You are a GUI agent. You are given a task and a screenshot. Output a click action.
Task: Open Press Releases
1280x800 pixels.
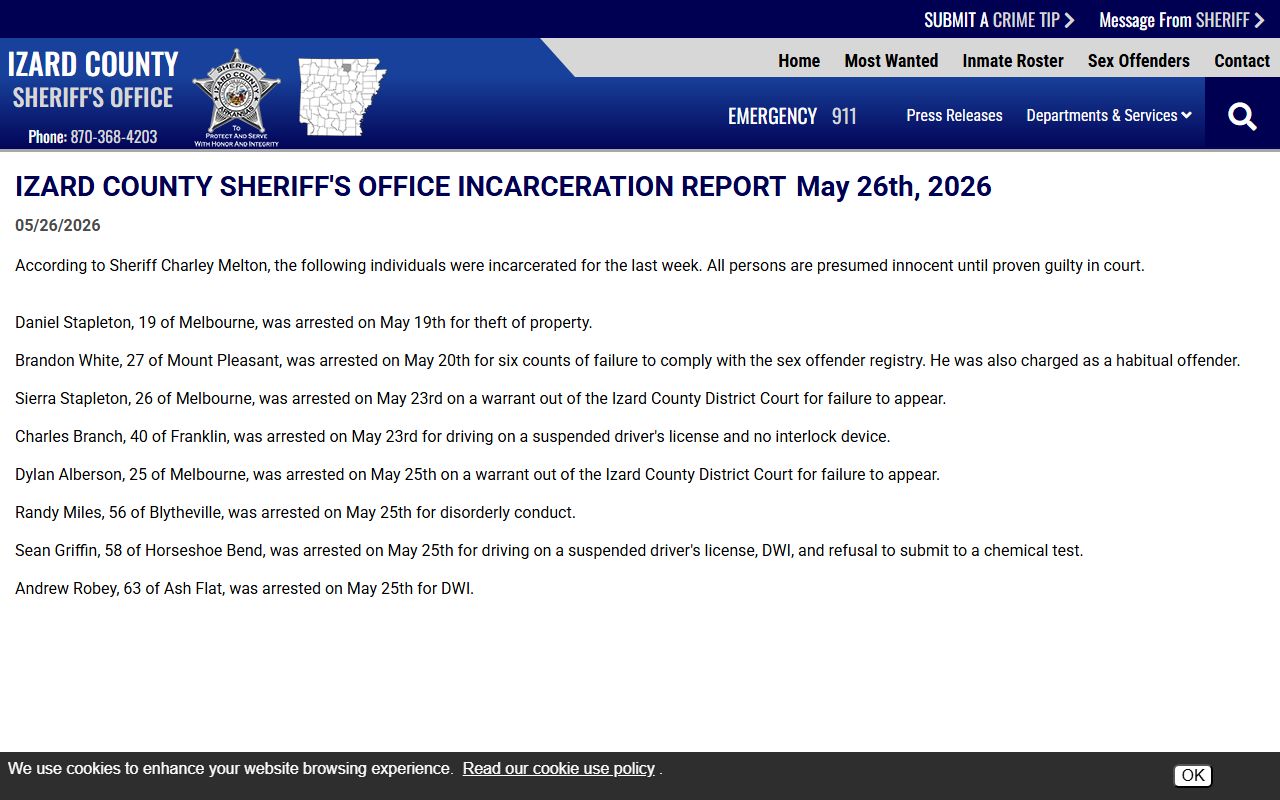tap(954, 116)
